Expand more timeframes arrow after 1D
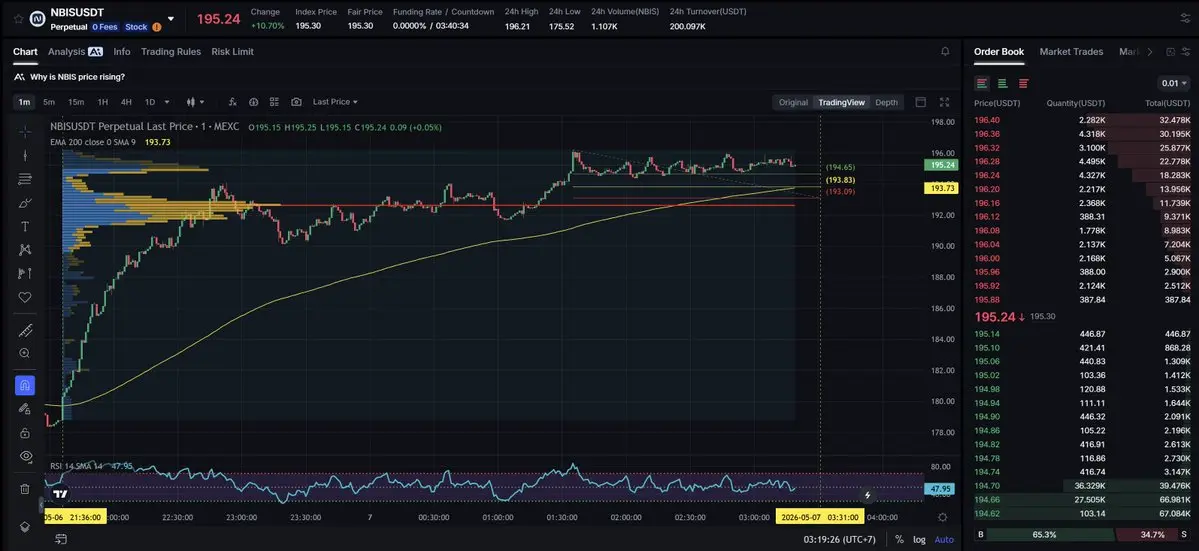 pos(166,102)
